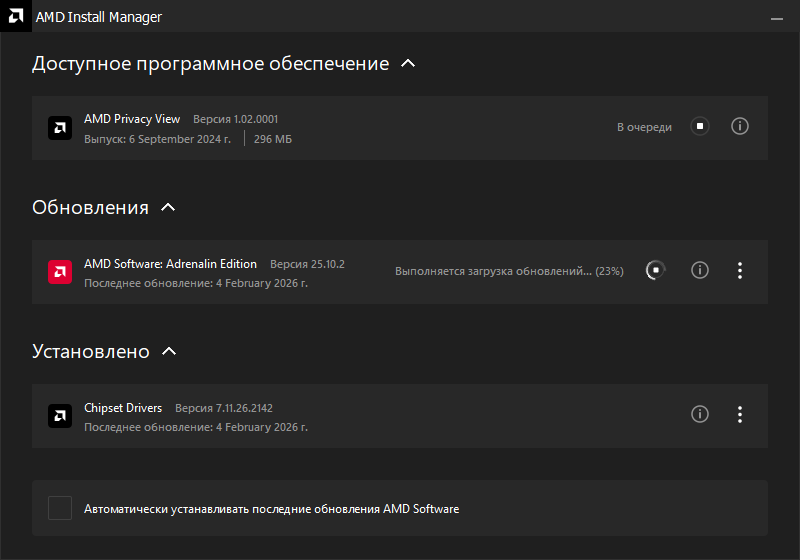Collapse the Доступное программное обеспечение section
Screen dimensions: 800x560
click(x=407, y=63)
